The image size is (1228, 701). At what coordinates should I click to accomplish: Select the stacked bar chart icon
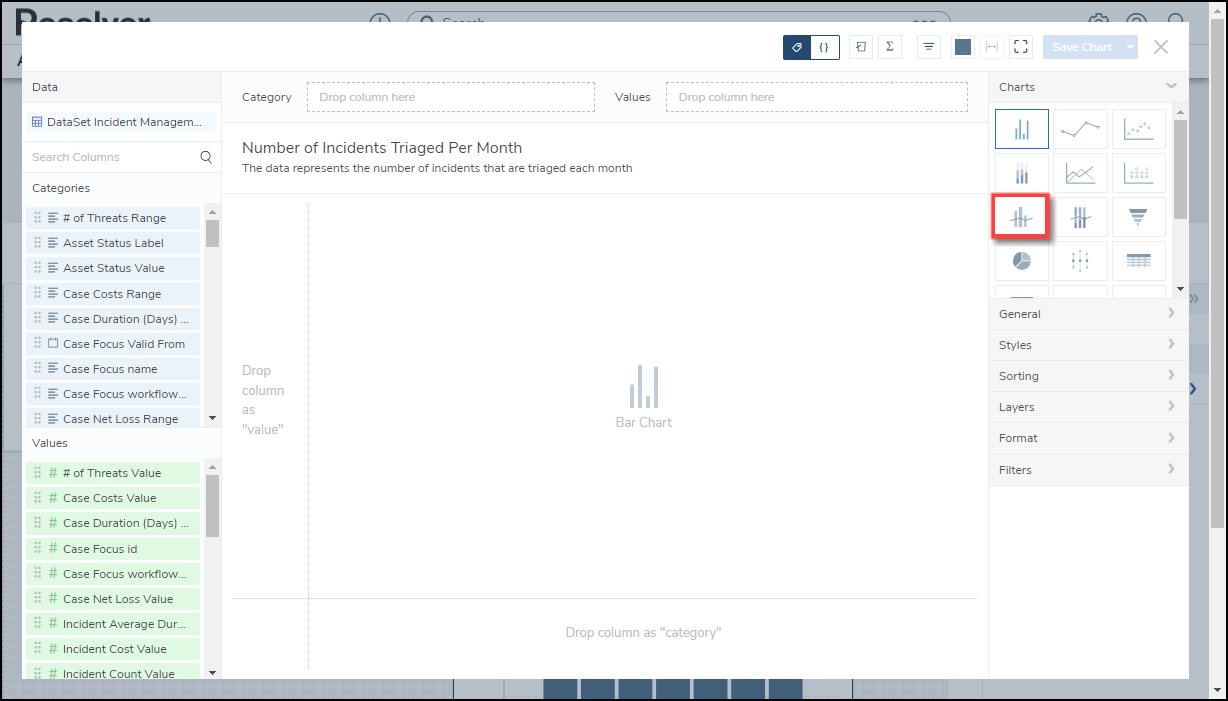click(1022, 173)
